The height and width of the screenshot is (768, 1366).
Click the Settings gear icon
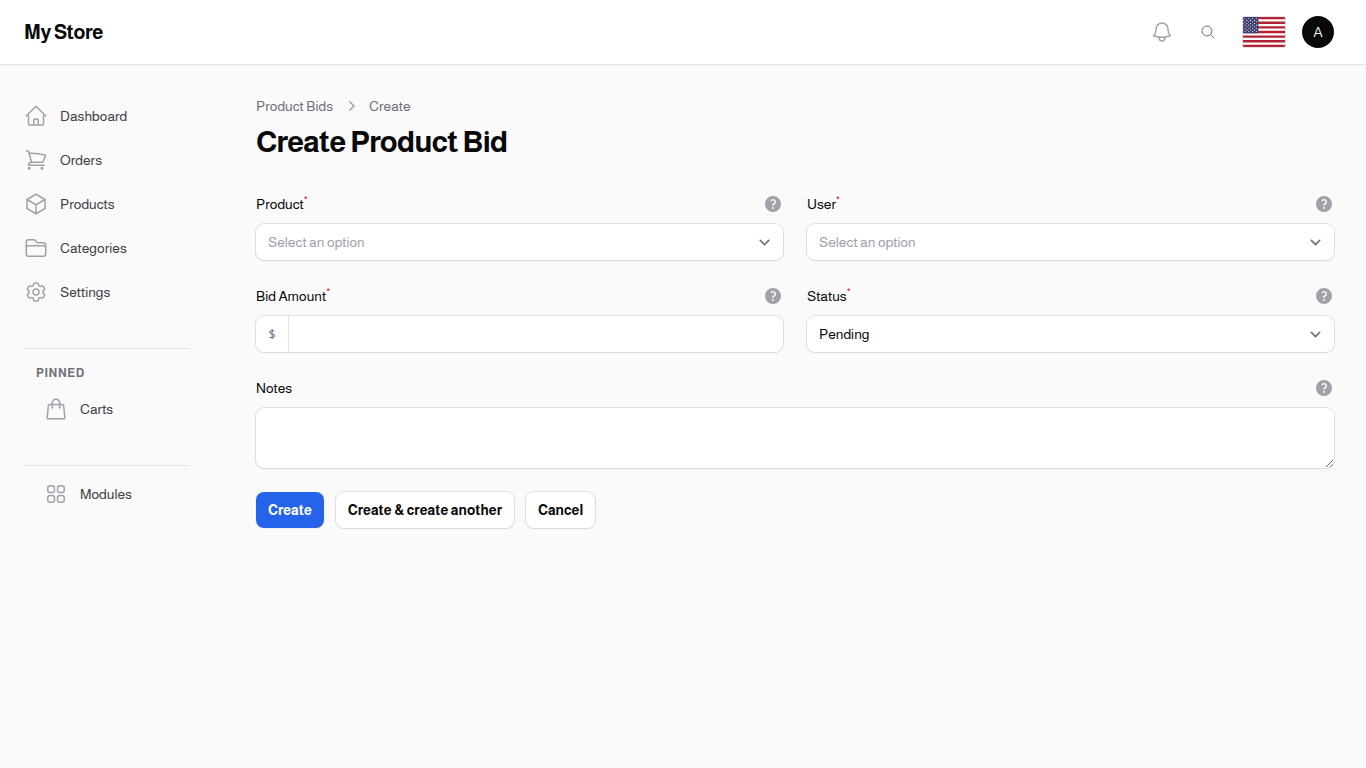[x=36, y=292]
